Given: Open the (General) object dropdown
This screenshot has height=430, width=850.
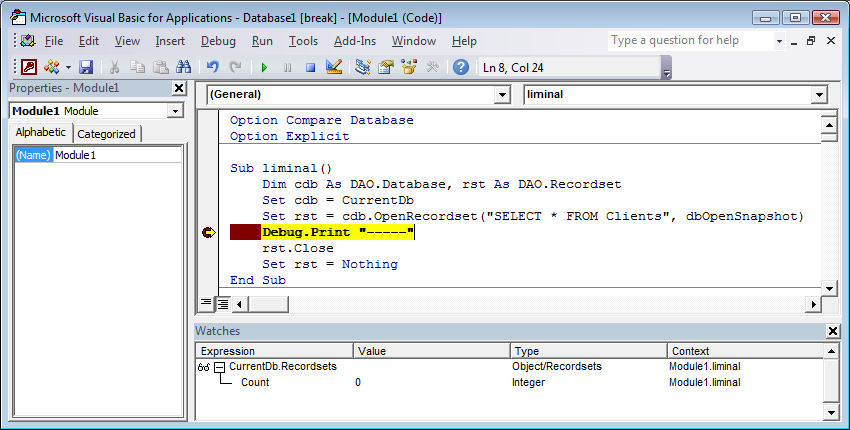Looking at the screenshot, I should 503,95.
